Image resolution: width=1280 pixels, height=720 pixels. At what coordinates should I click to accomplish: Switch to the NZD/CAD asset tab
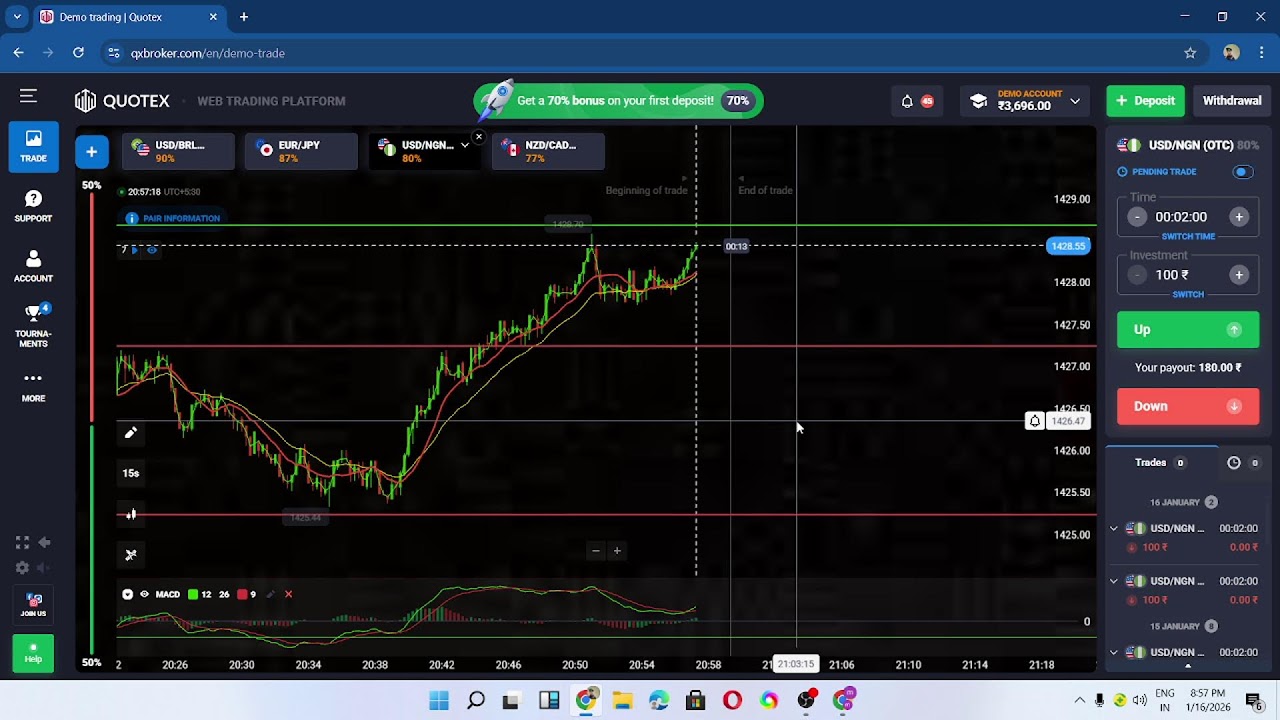547,151
